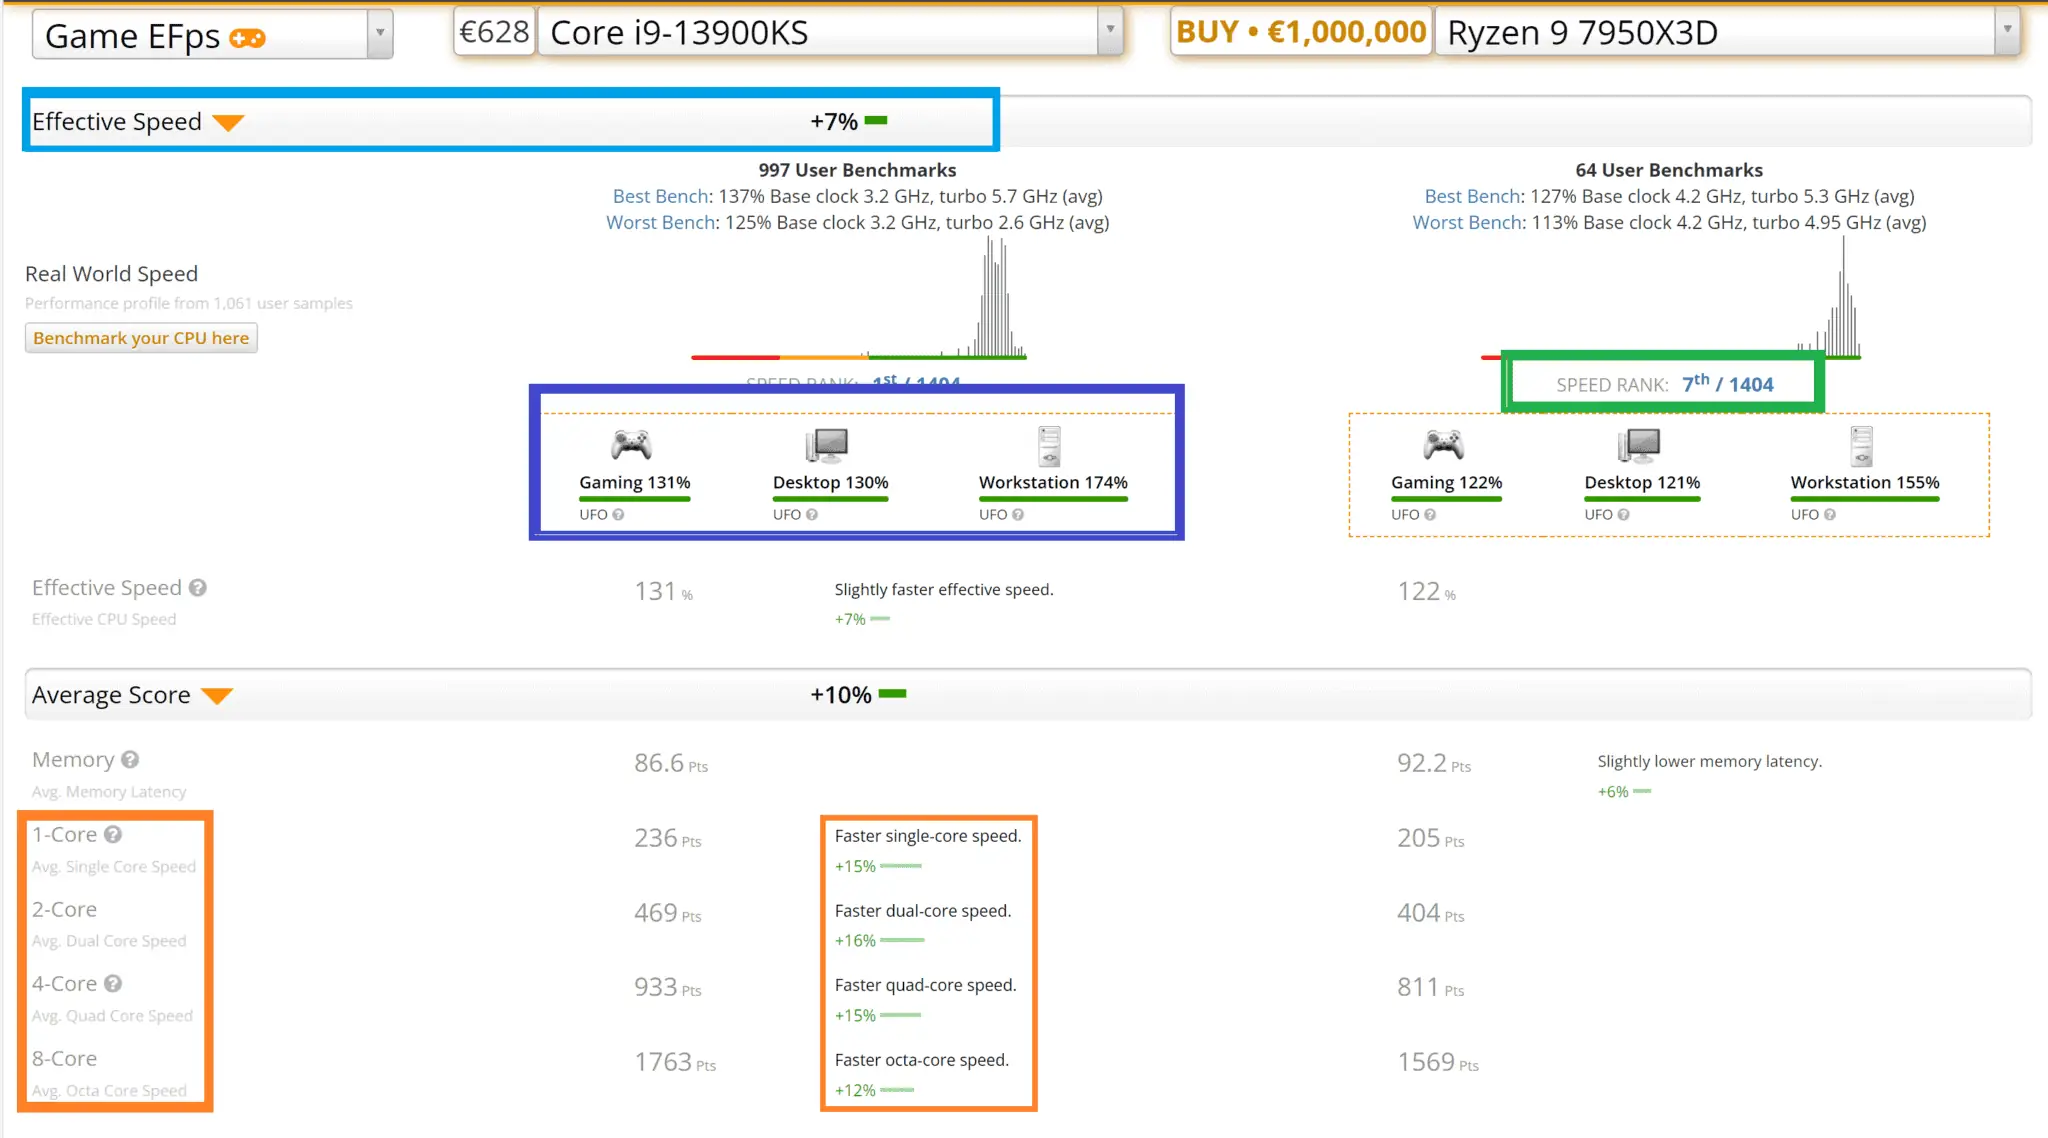The width and height of the screenshot is (2048, 1138).
Task: Click the Ryzen 9 7950X3D distribution histogram
Action: pos(1671,298)
